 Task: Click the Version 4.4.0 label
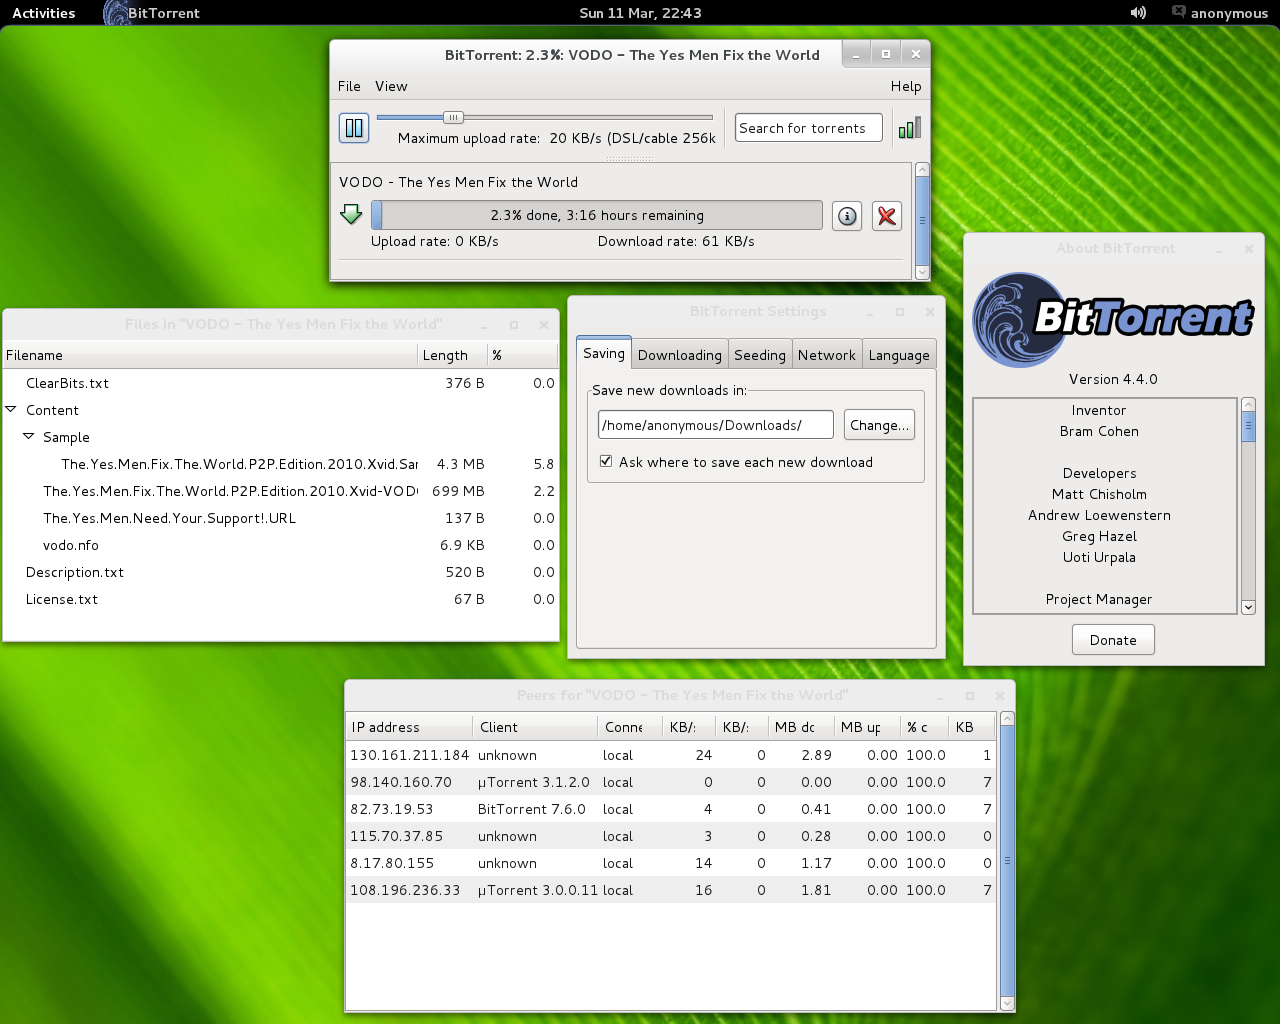coord(1113,379)
